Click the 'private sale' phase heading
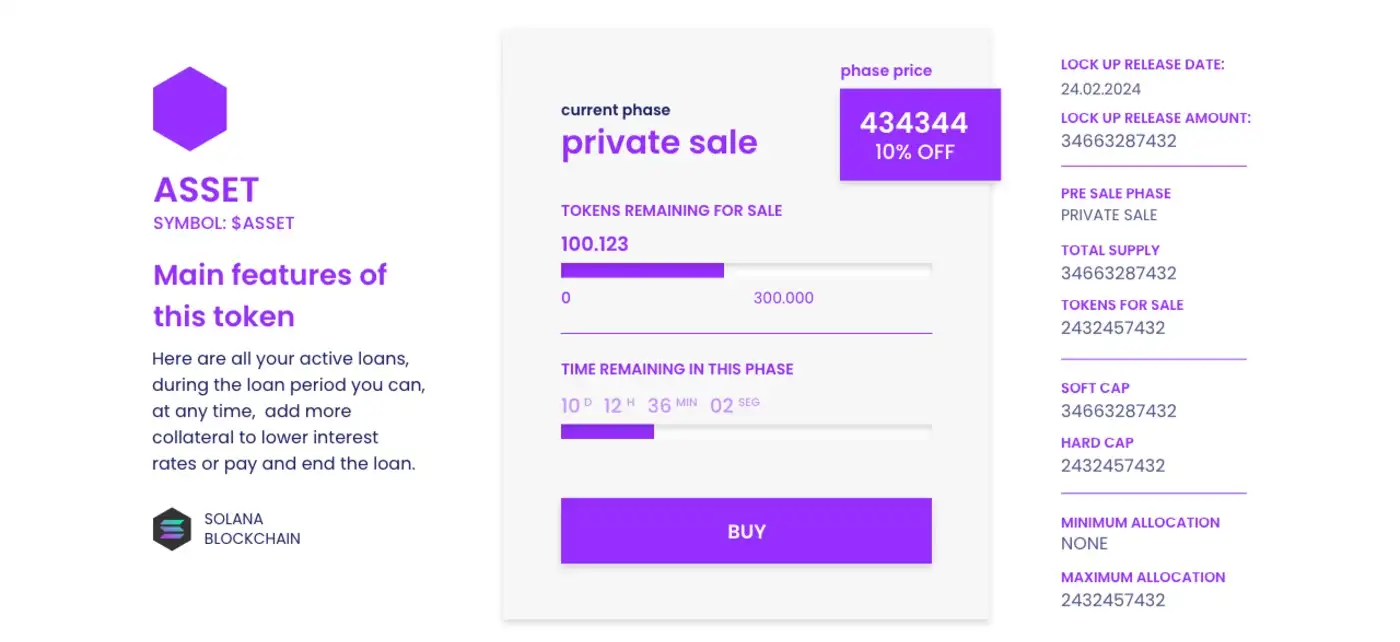The height and width of the screenshot is (642, 1400). 659,143
